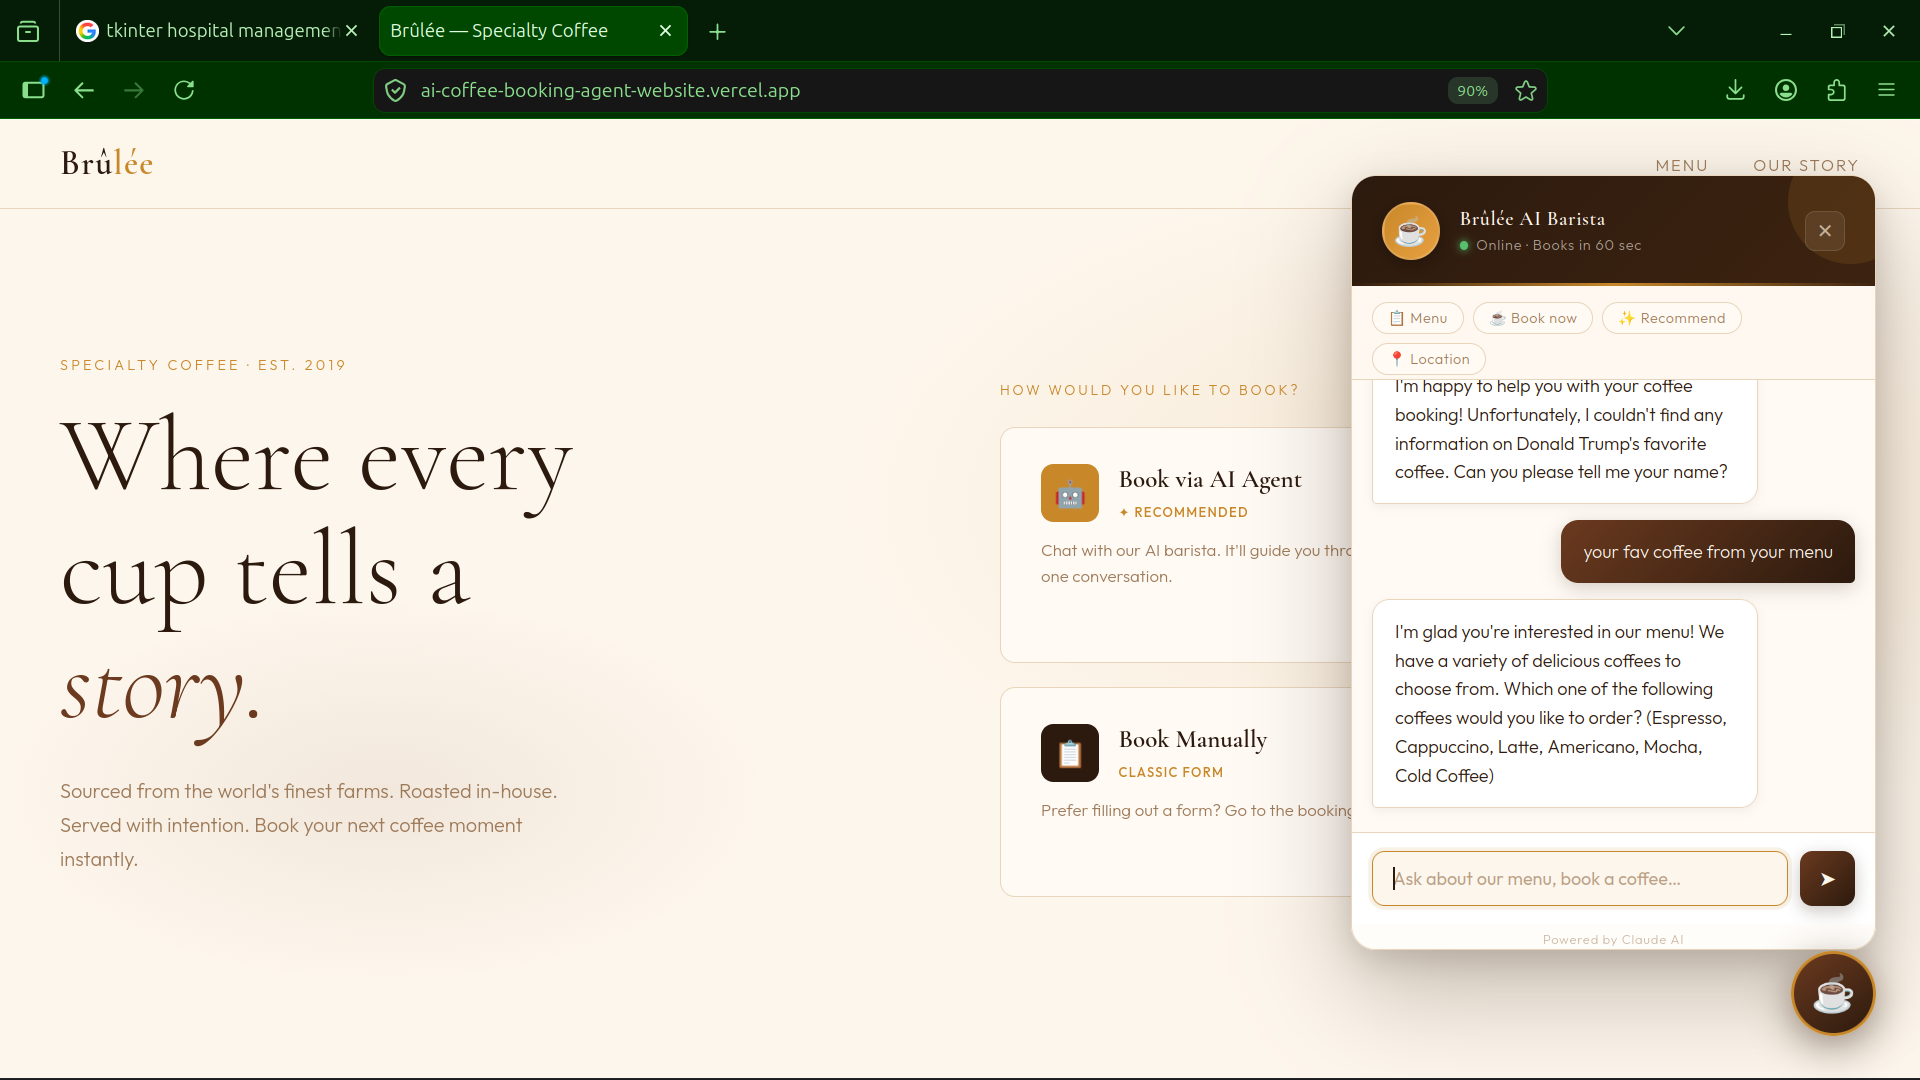Expand the list all tabs dropdown

click(1677, 31)
